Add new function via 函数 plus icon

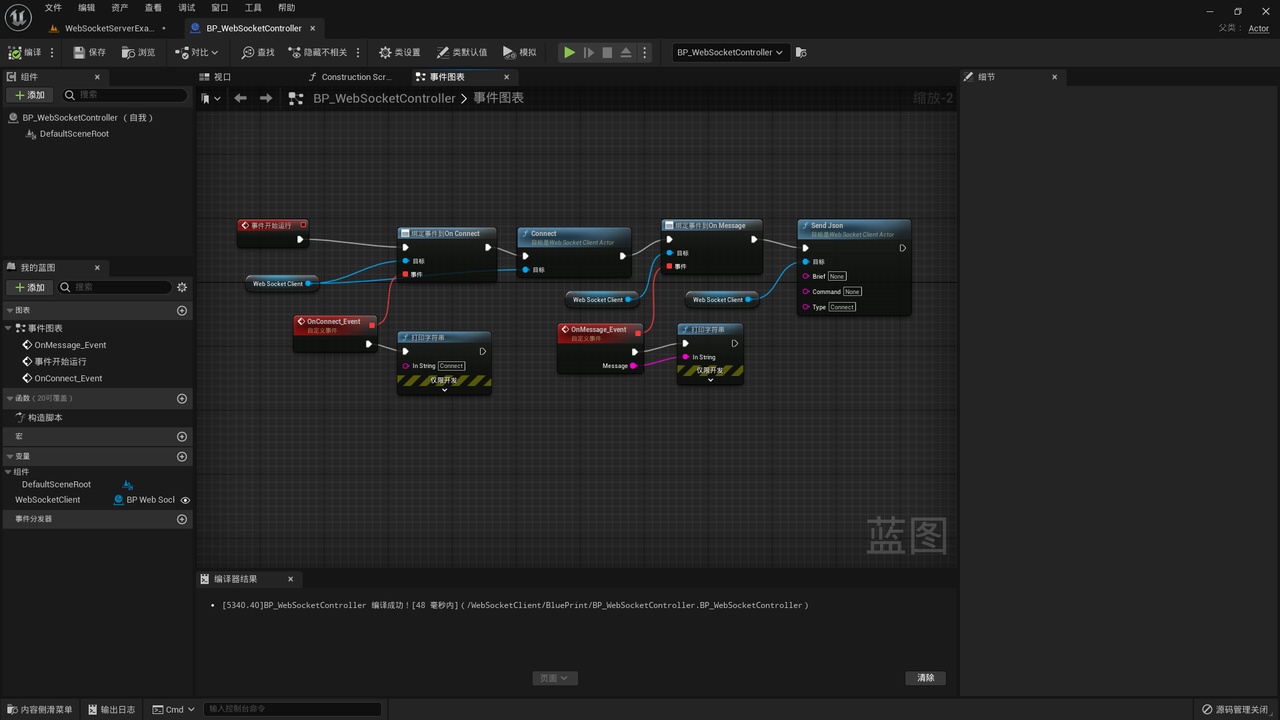tap(182, 399)
